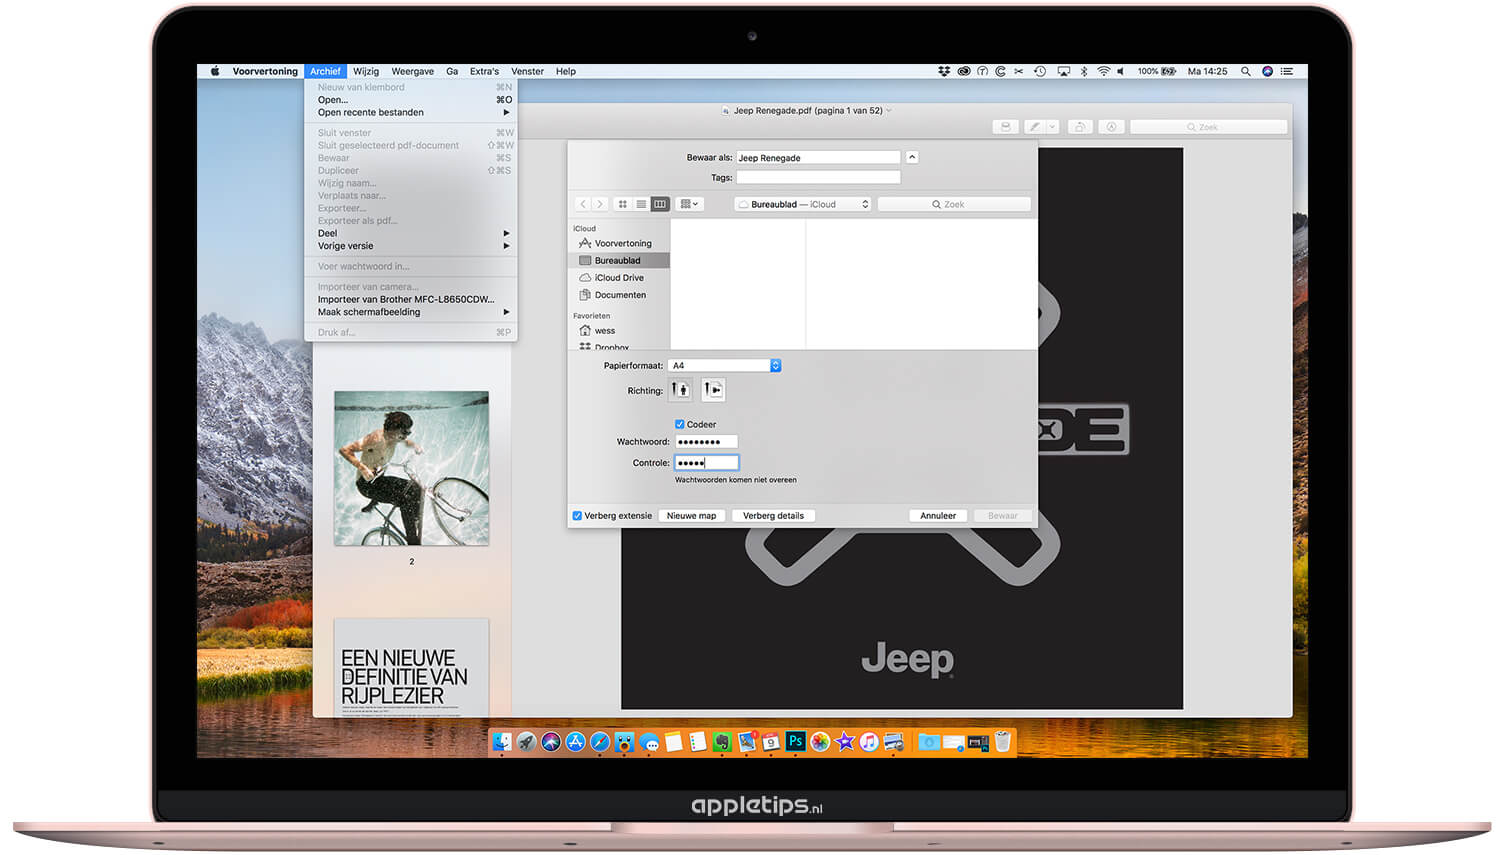Open Safari from the dock

(600, 742)
